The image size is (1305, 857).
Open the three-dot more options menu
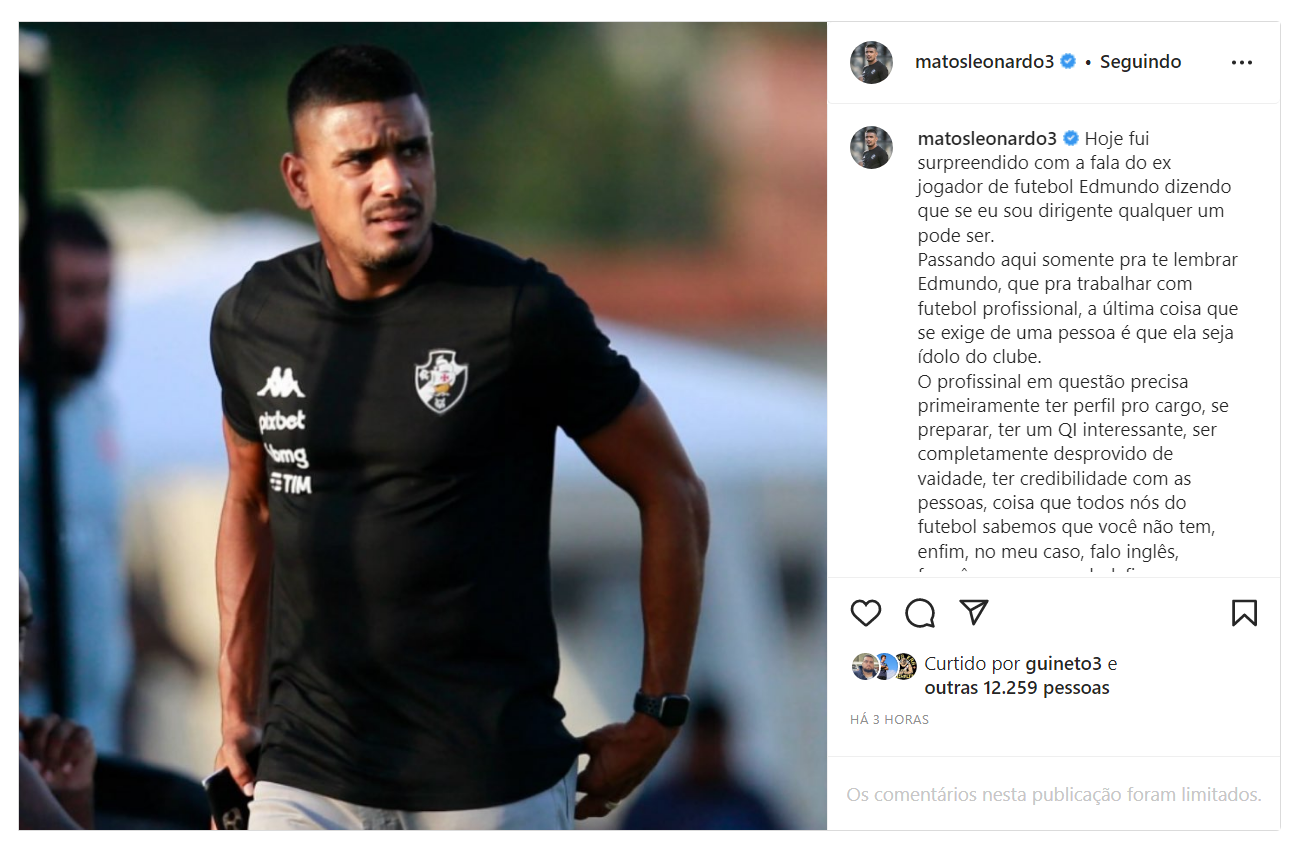tap(1242, 62)
